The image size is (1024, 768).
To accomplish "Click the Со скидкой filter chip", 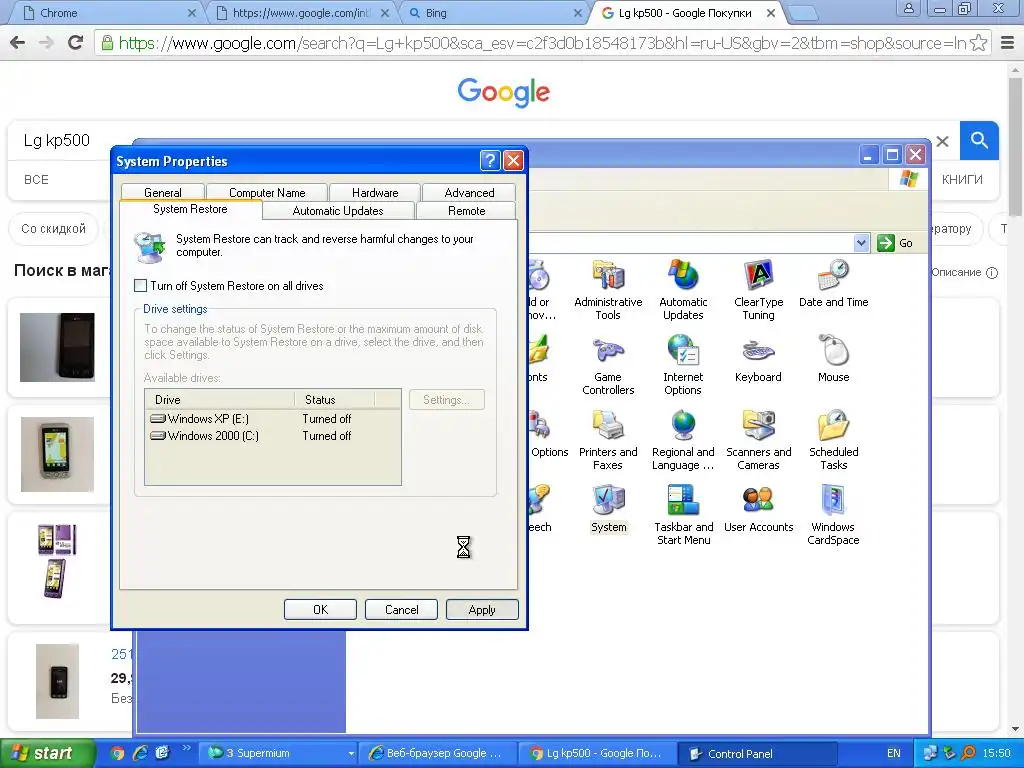I will point(54,229).
